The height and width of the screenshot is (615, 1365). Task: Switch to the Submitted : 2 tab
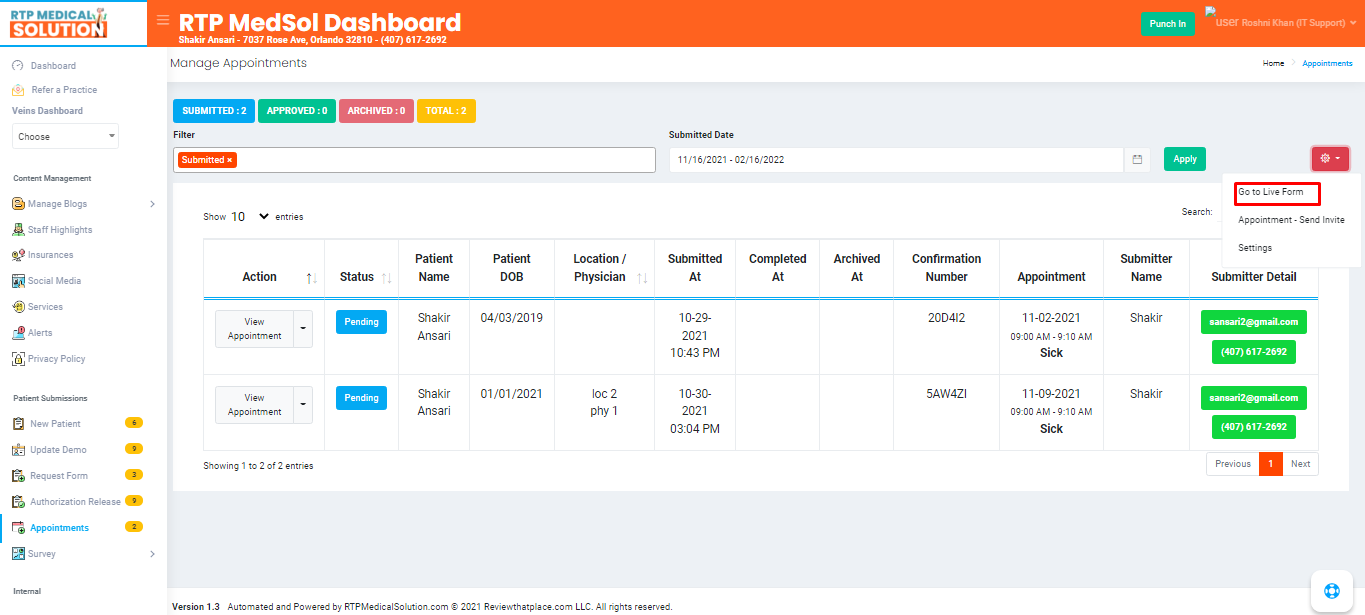214,111
